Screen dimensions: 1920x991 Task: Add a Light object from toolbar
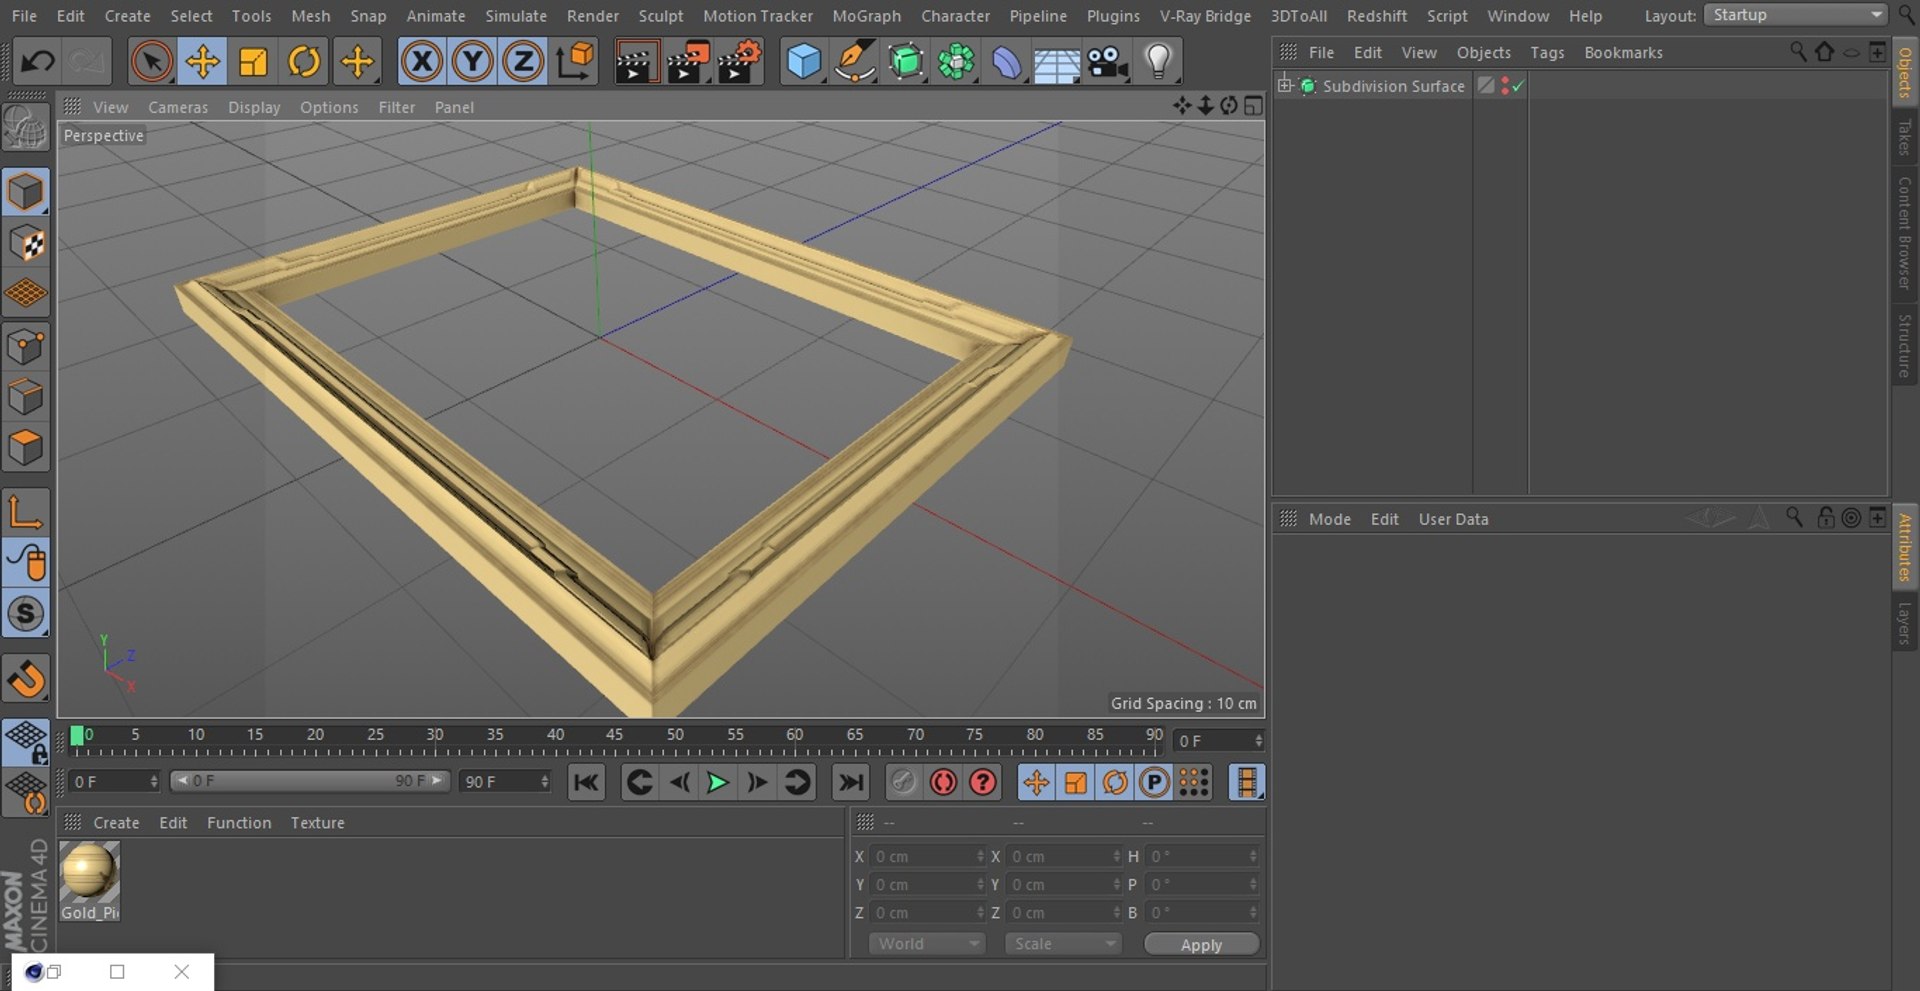coord(1158,62)
